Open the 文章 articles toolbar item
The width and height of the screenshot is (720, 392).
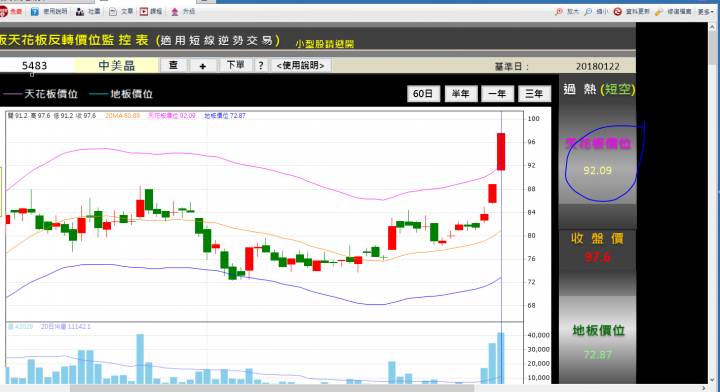pos(121,11)
